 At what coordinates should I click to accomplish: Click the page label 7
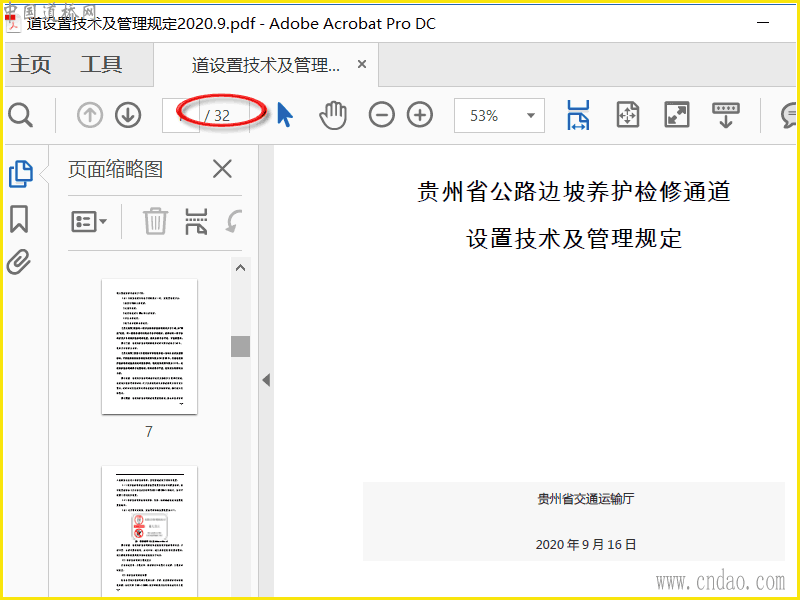pos(149,432)
